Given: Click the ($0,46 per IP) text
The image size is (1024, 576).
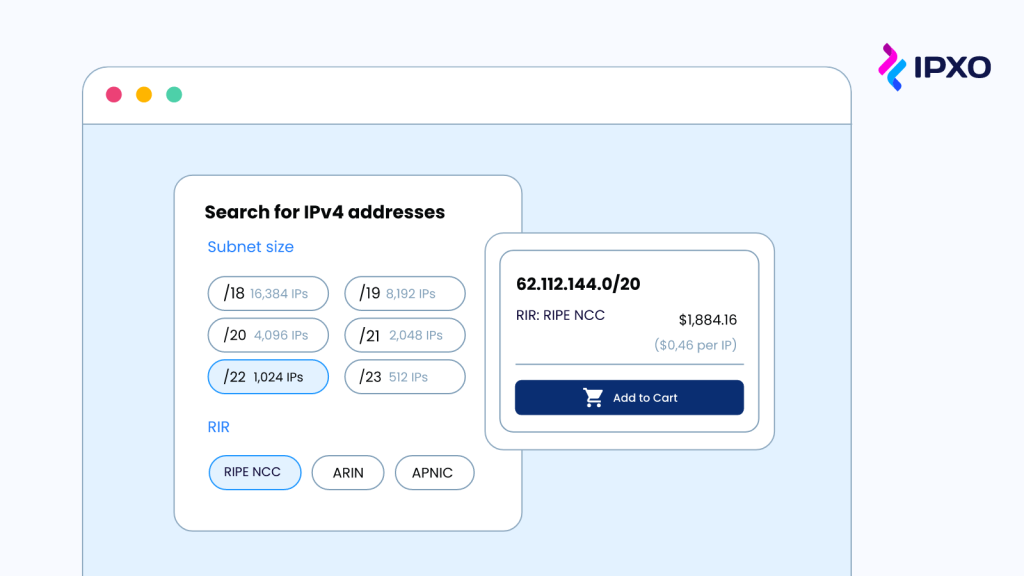Looking at the screenshot, I should pos(696,345).
